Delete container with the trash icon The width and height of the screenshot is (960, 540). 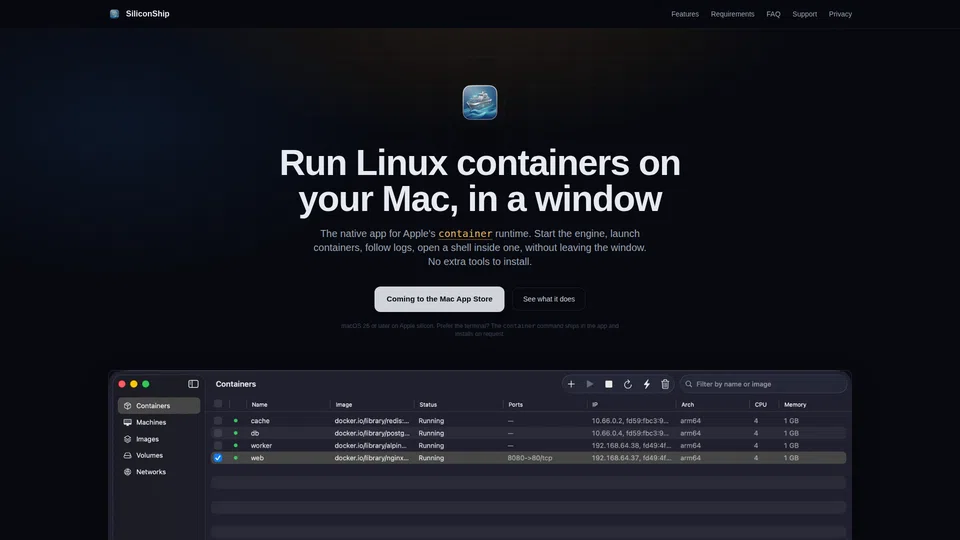(x=665, y=384)
